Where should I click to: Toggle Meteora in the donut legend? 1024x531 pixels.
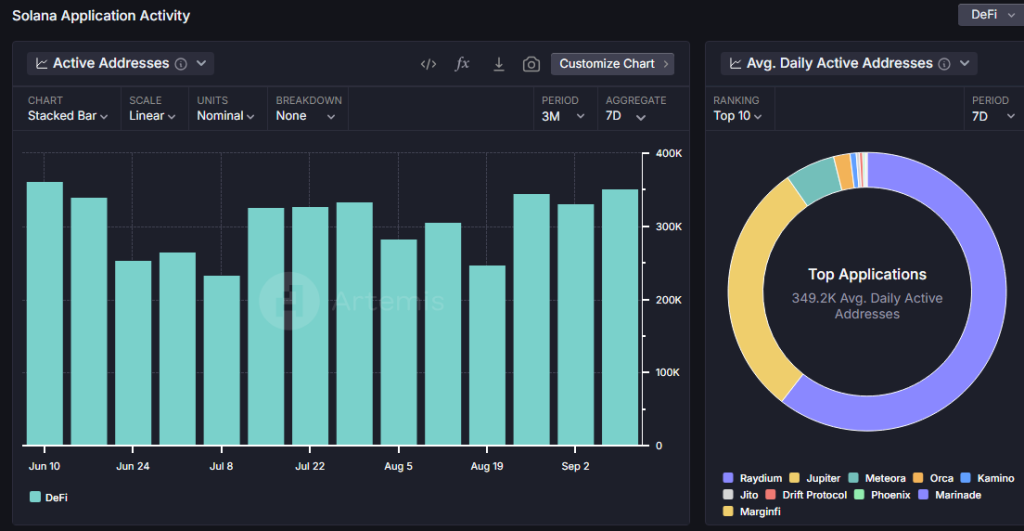click(877, 478)
